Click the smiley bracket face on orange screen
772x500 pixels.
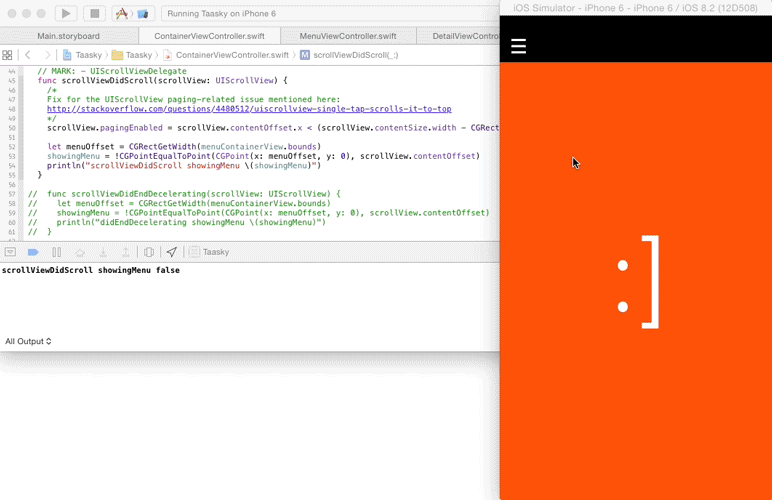(637, 283)
